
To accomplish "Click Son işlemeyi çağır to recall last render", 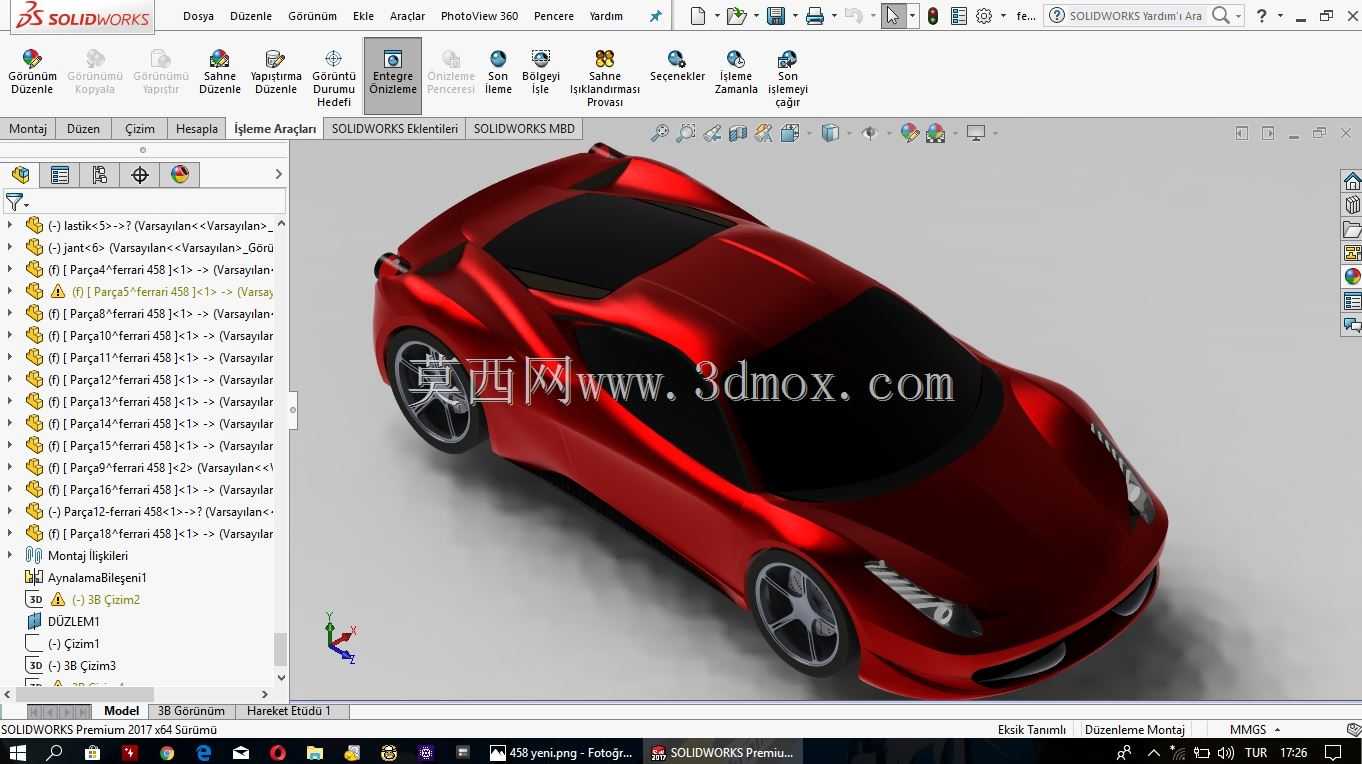I will click(788, 78).
